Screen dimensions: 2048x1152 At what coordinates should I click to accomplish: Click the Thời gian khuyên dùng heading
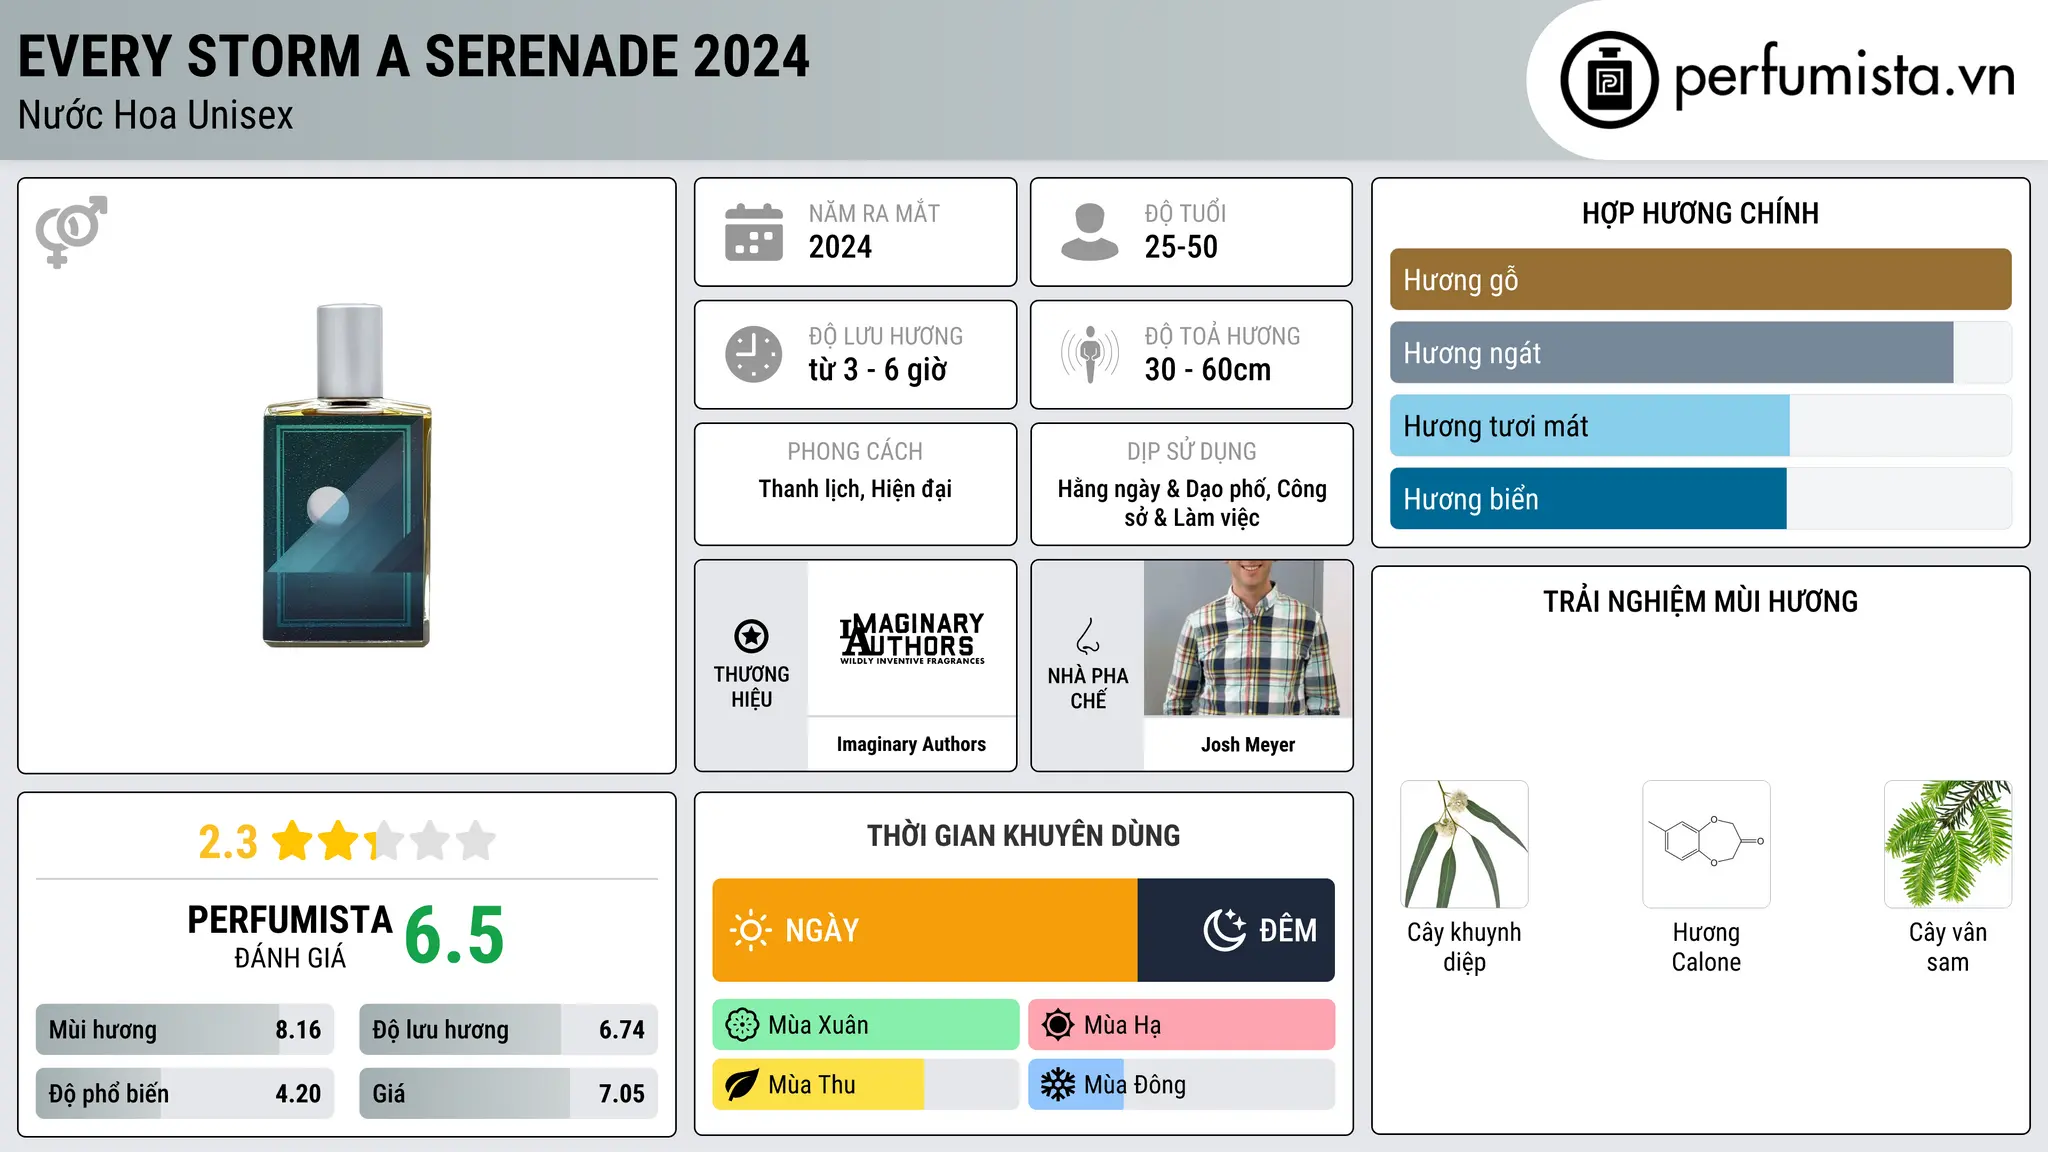click(x=1023, y=835)
